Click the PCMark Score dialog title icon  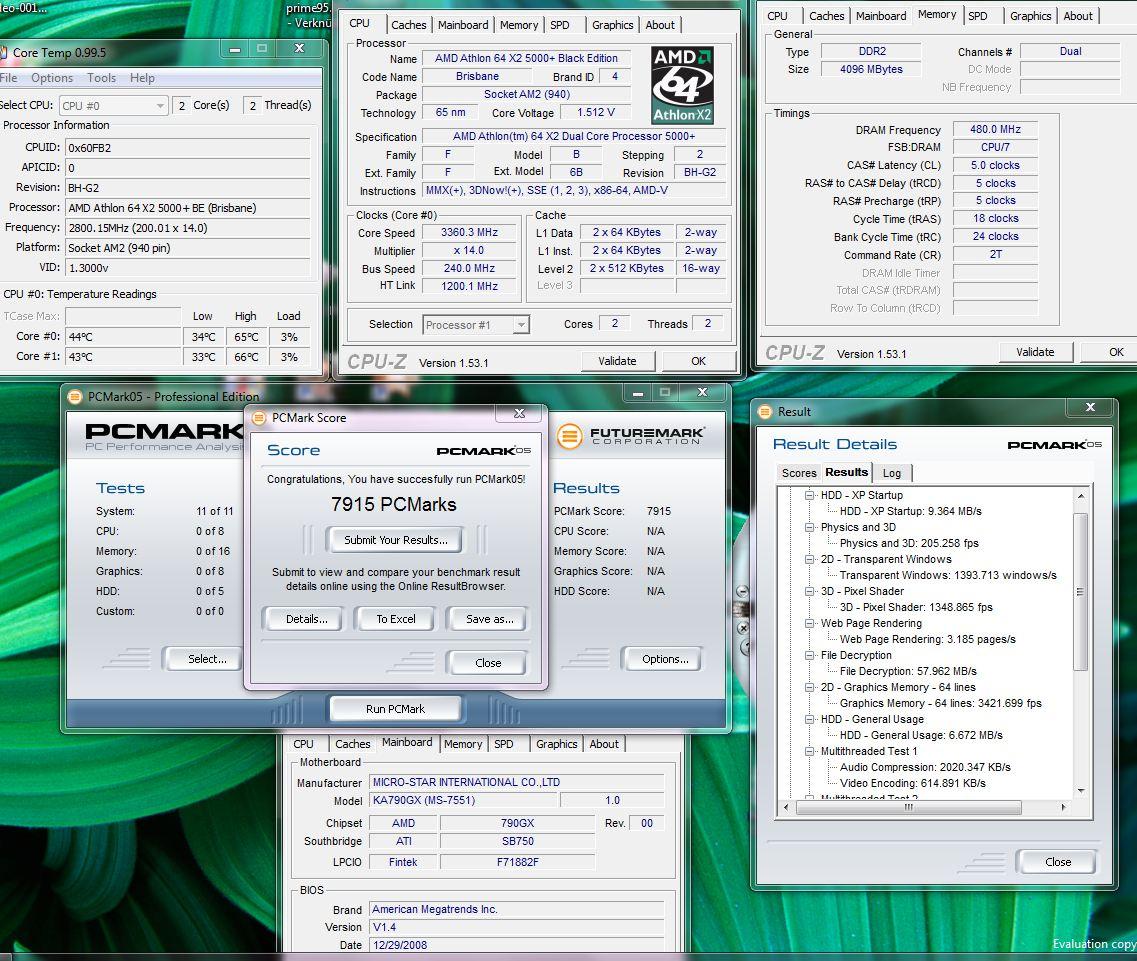[x=259, y=418]
